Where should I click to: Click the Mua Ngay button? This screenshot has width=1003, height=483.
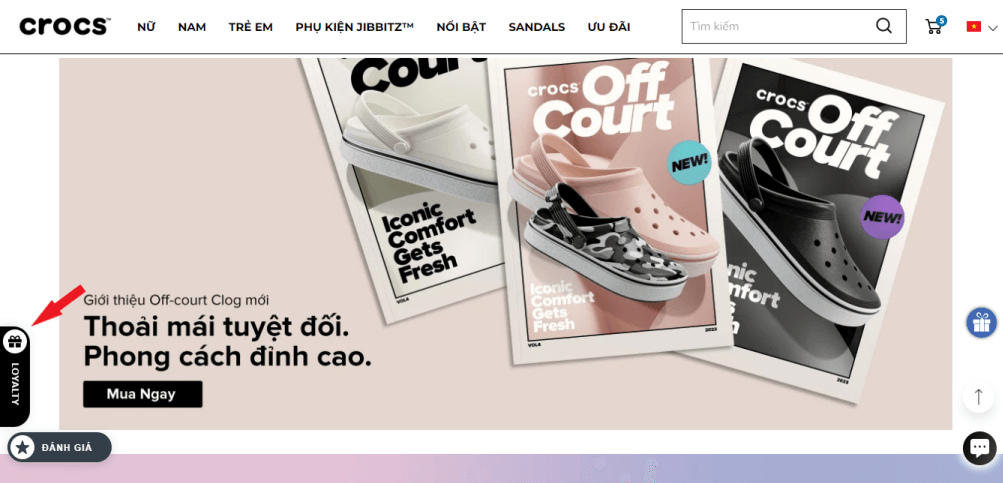click(143, 394)
